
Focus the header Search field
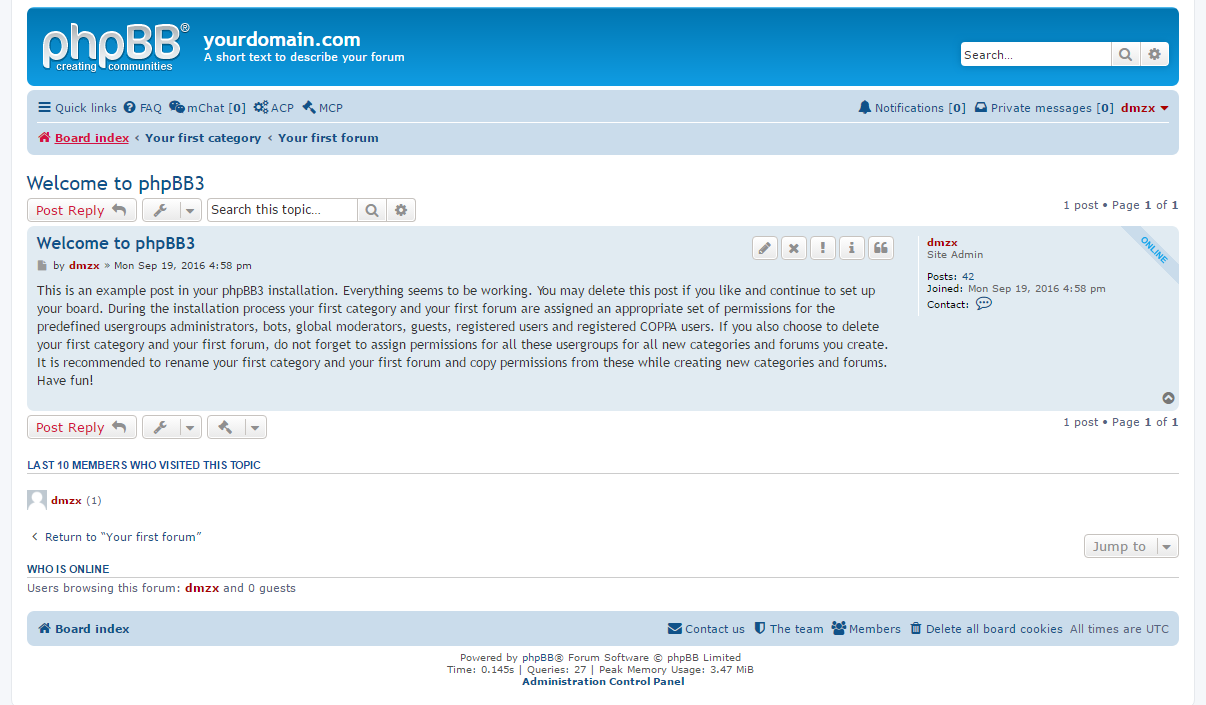click(1036, 55)
